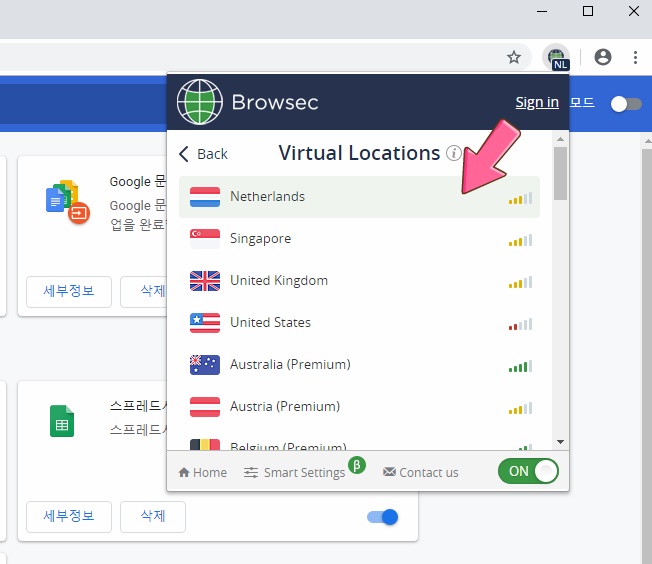This screenshot has width=652, height=564.
Task: Select the Austria (Premium) location
Action: tap(359, 407)
